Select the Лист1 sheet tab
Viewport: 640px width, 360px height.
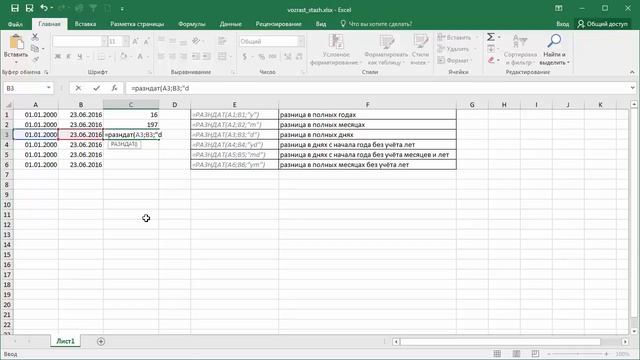(65, 341)
